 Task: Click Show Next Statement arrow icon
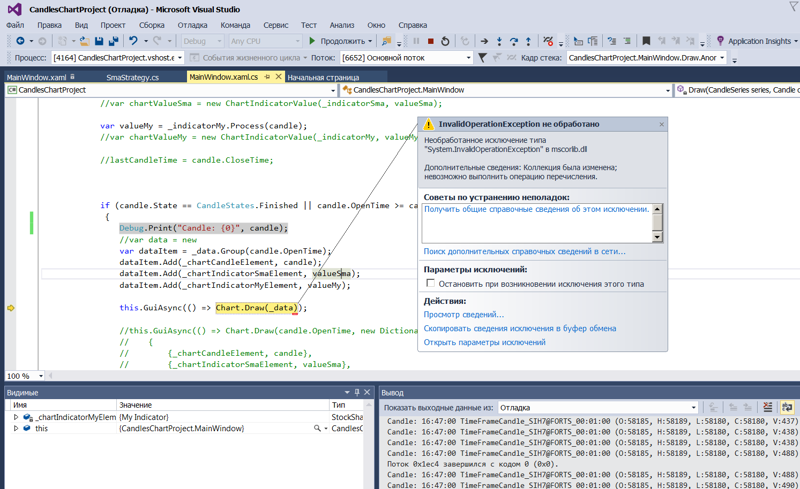(484, 41)
